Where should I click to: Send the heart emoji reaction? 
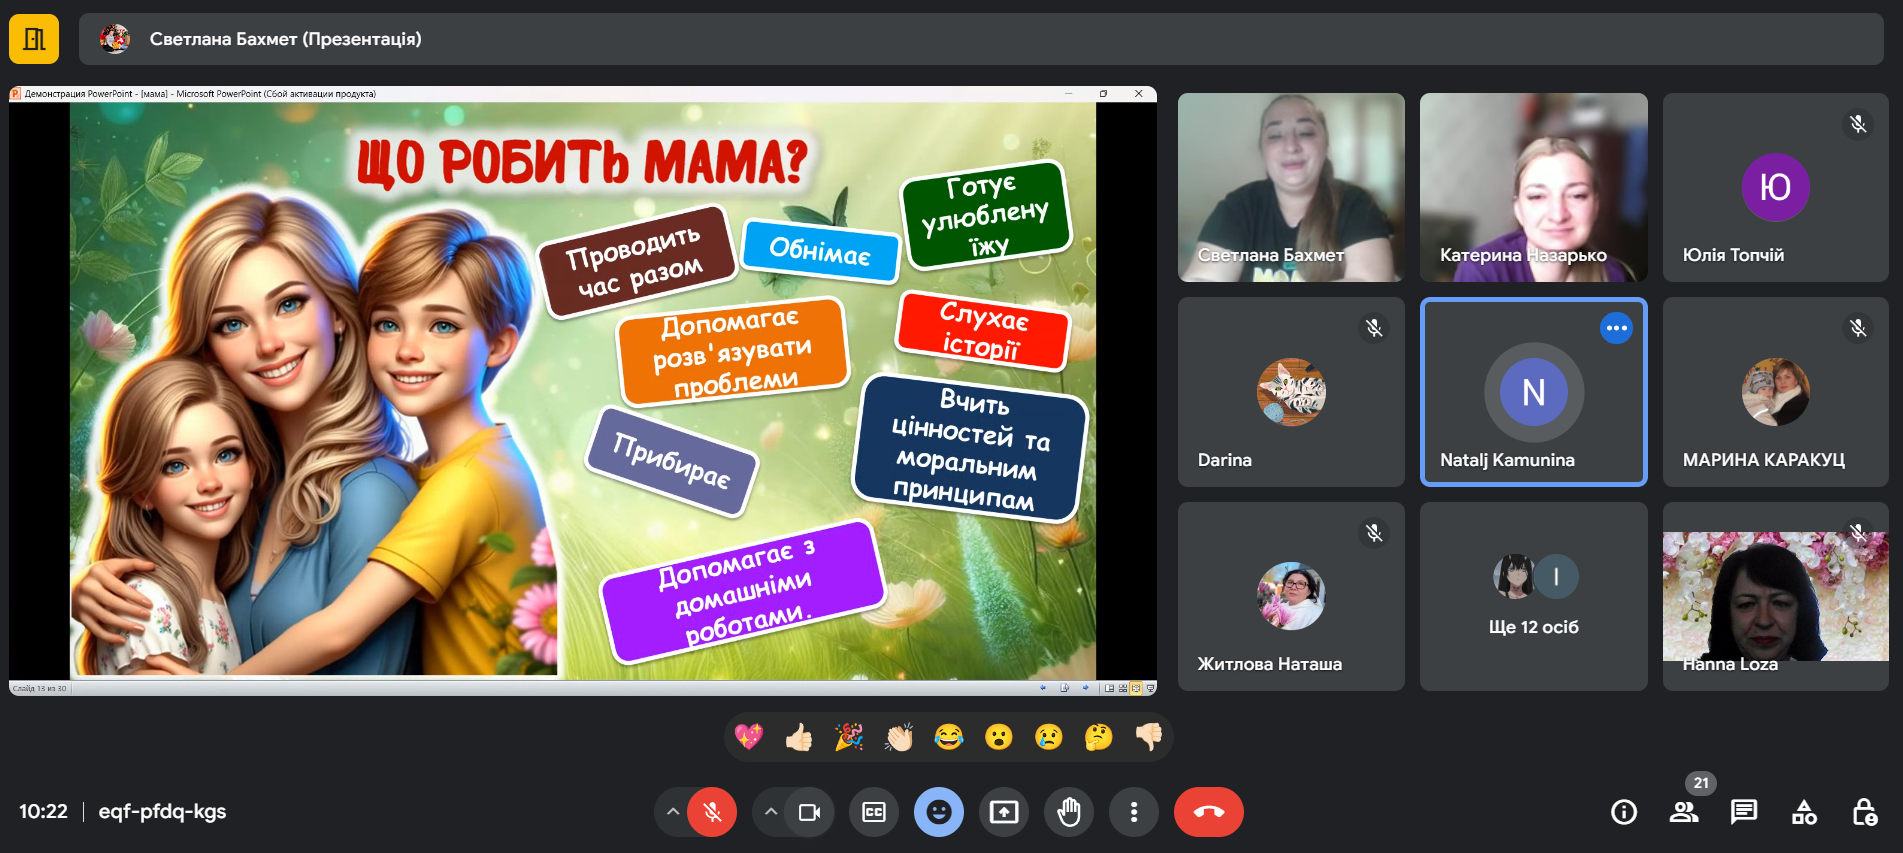pyautogui.click(x=748, y=738)
